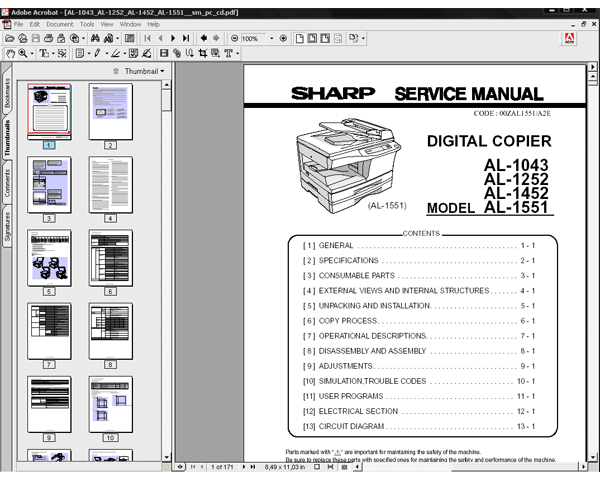This screenshot has width=600, height=480.
Task: Click the thumbnail pane scroll-down arrow
Action: [x=166, y=457]
